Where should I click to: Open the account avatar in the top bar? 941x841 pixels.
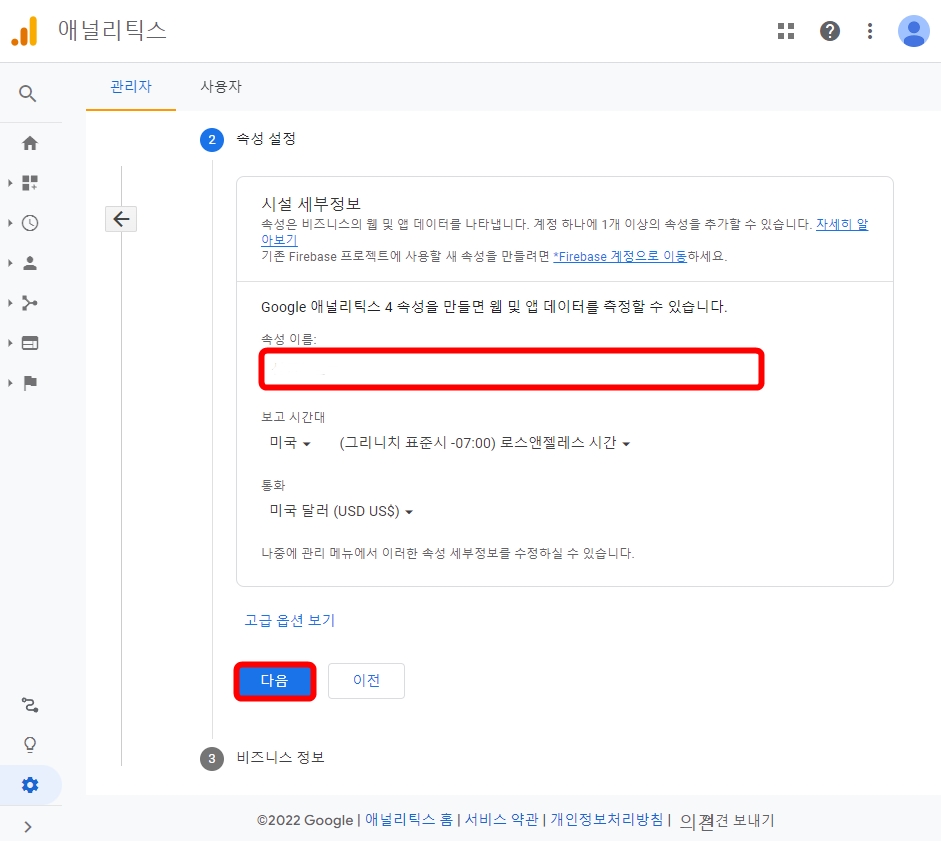point(913,31)
